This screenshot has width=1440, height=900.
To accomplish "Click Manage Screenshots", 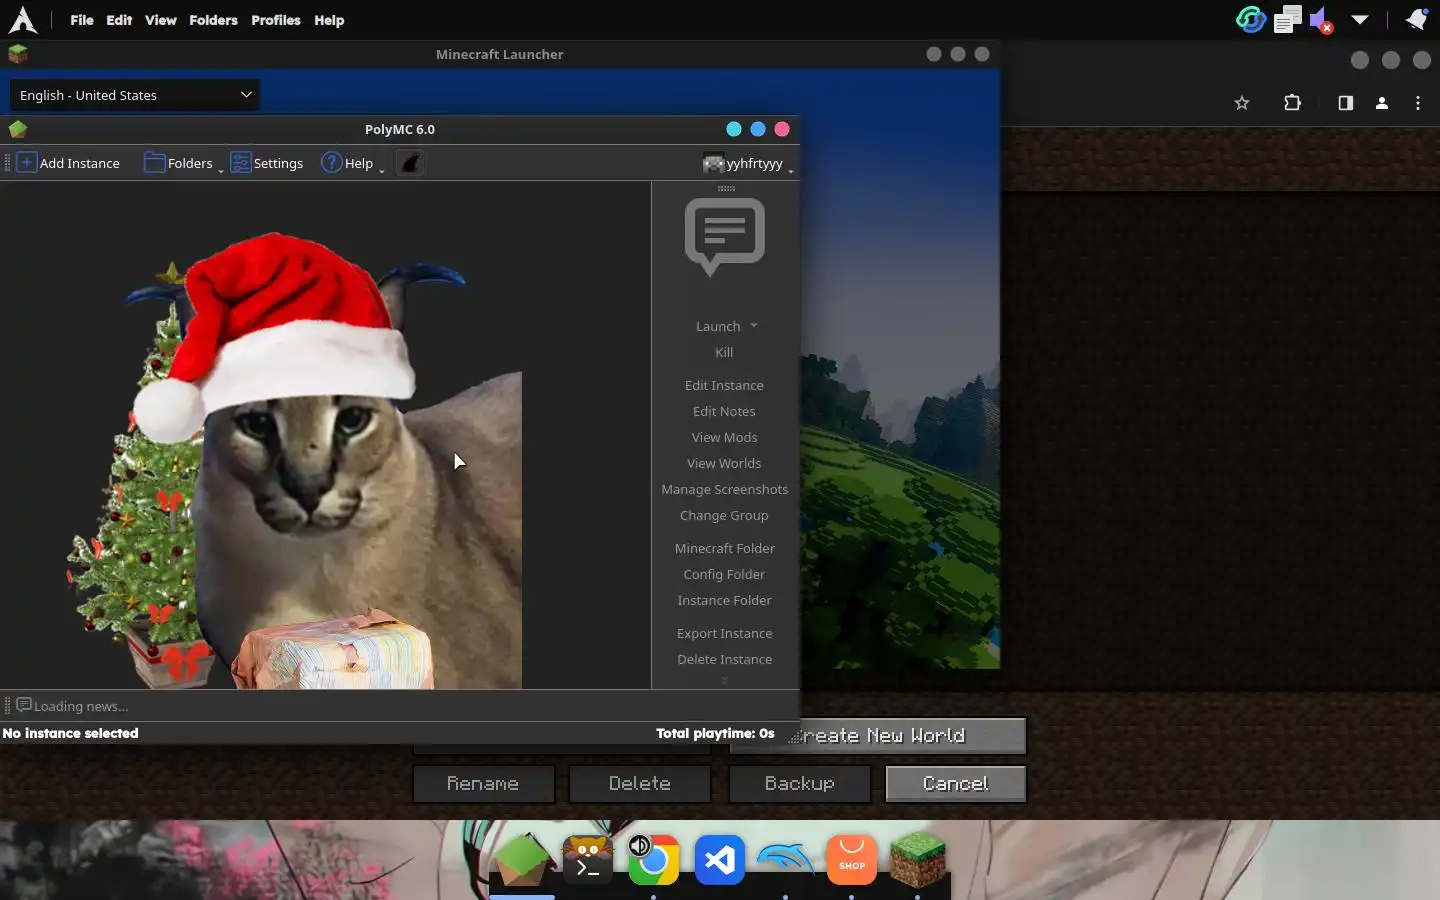I will pos(724,489).
